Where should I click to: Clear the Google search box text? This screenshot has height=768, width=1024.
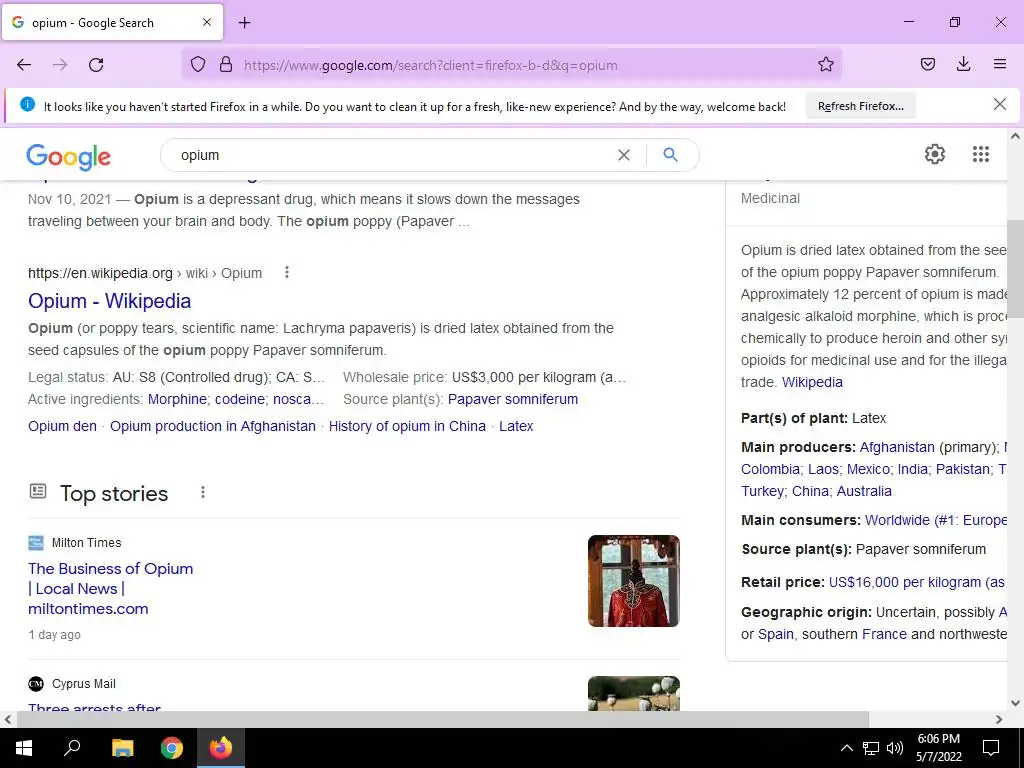624,155
